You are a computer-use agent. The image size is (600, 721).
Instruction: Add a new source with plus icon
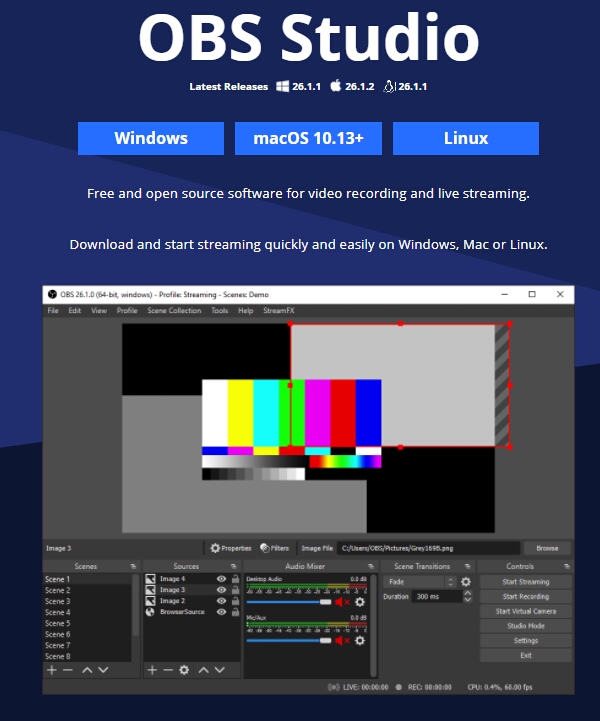(152, 670)
